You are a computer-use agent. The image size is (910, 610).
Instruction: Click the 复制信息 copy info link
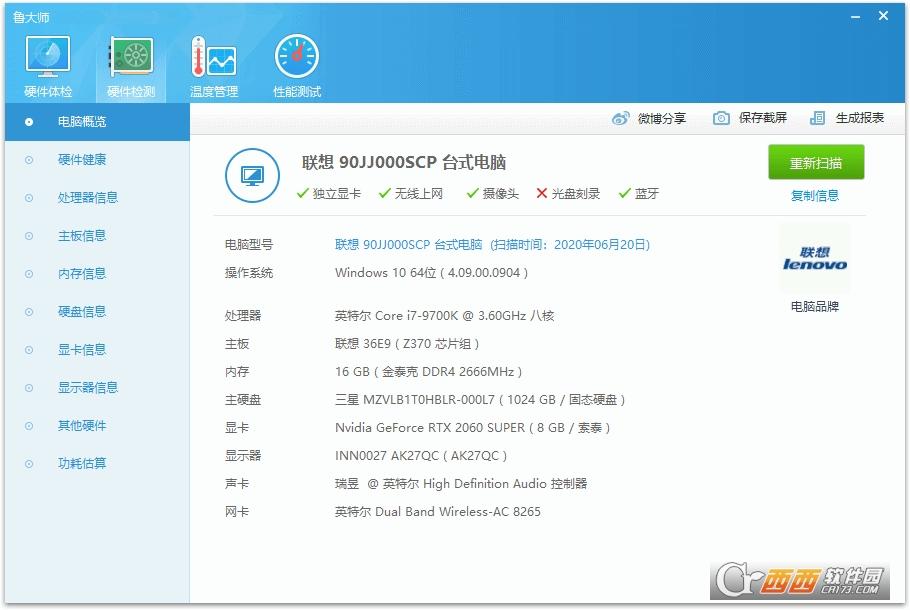814,196
